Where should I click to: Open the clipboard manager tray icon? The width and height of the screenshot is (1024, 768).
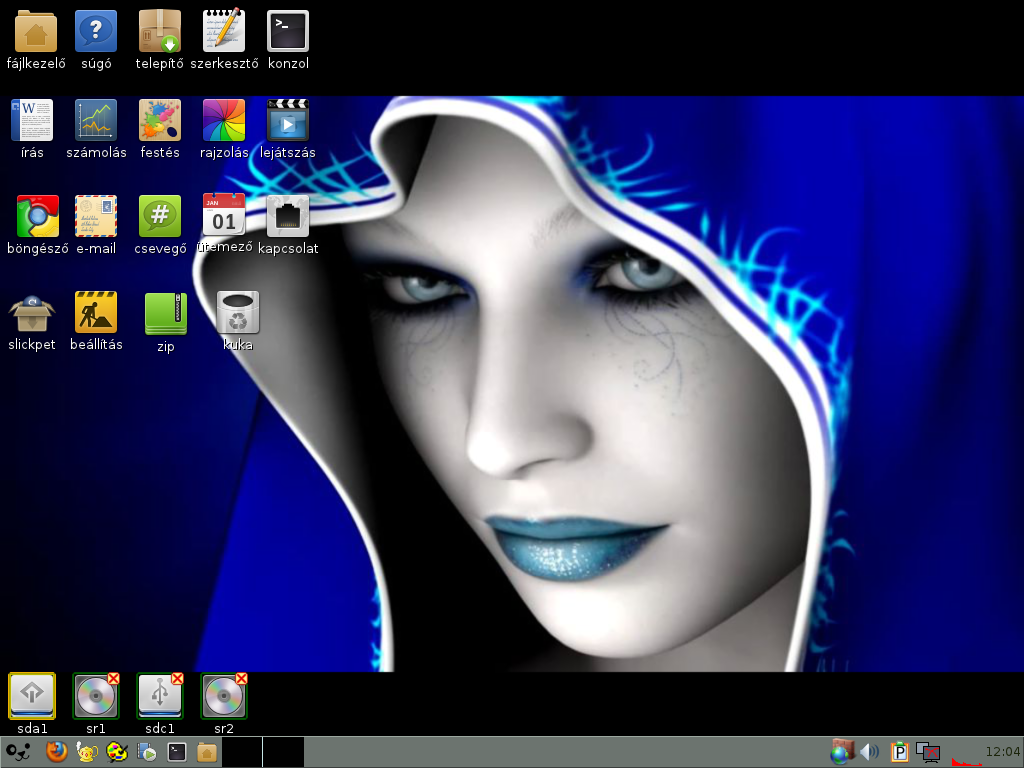pos(899,752)
